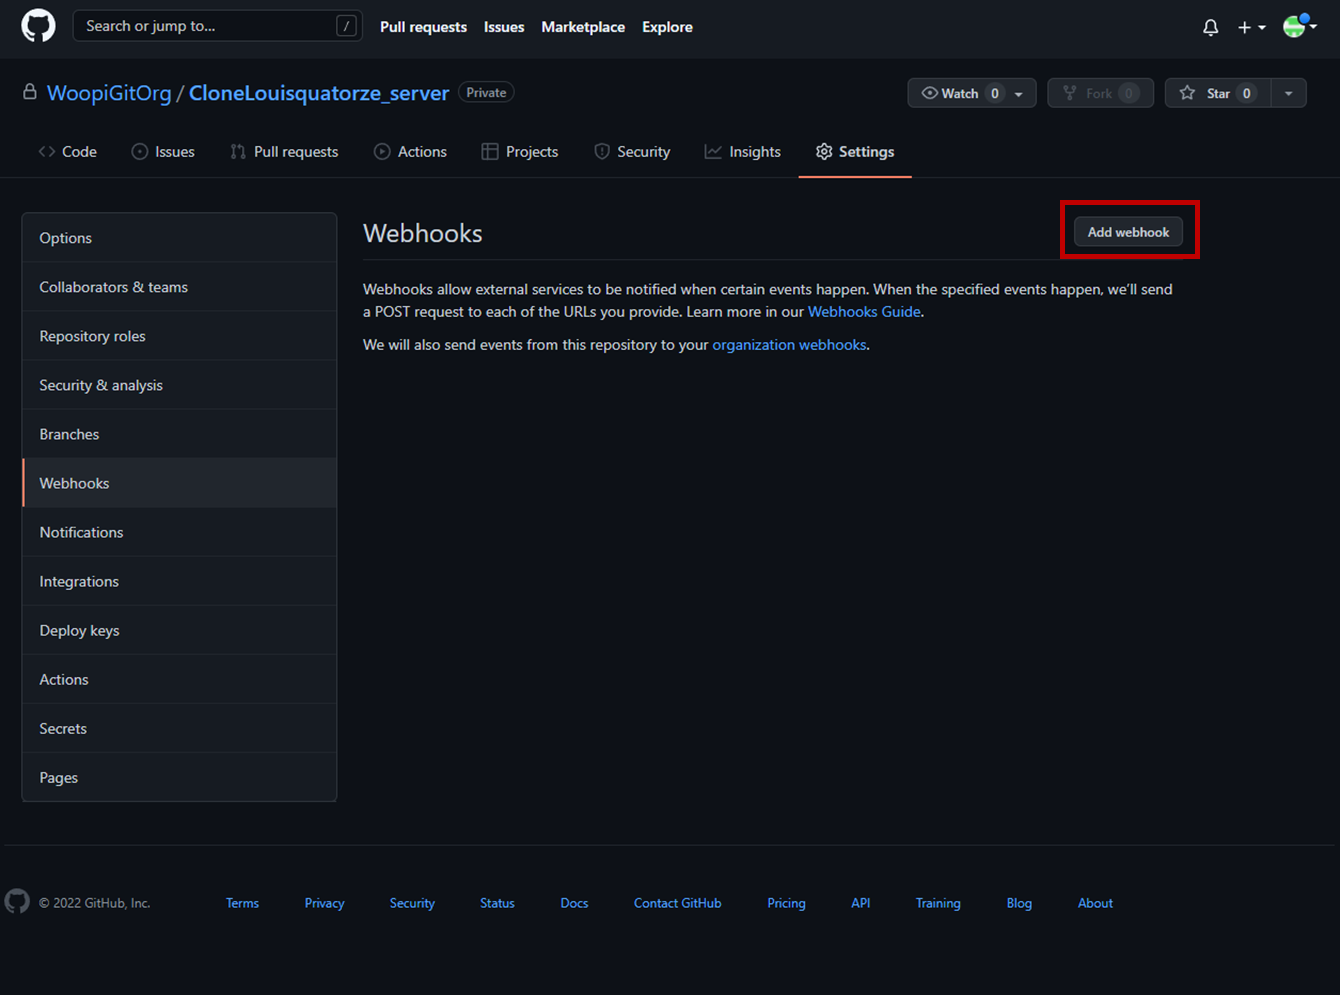Open the API footer link
The width and height of the screenshot is (1340, 995).
click(860, 903)
